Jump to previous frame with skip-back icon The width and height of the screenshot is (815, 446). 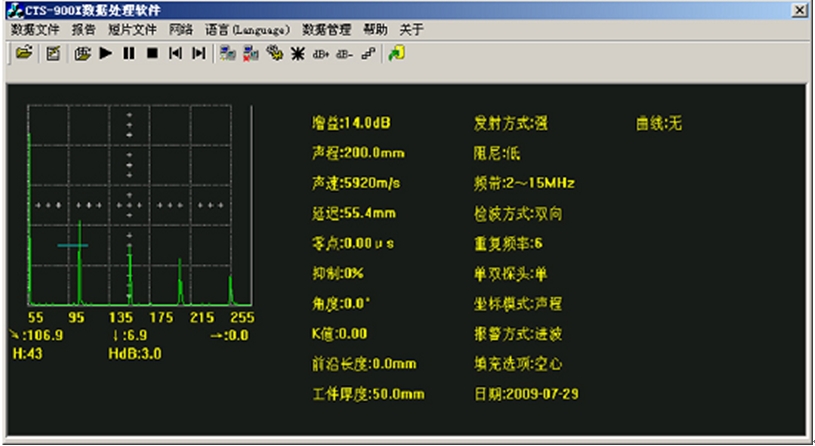tap(176, 54)
